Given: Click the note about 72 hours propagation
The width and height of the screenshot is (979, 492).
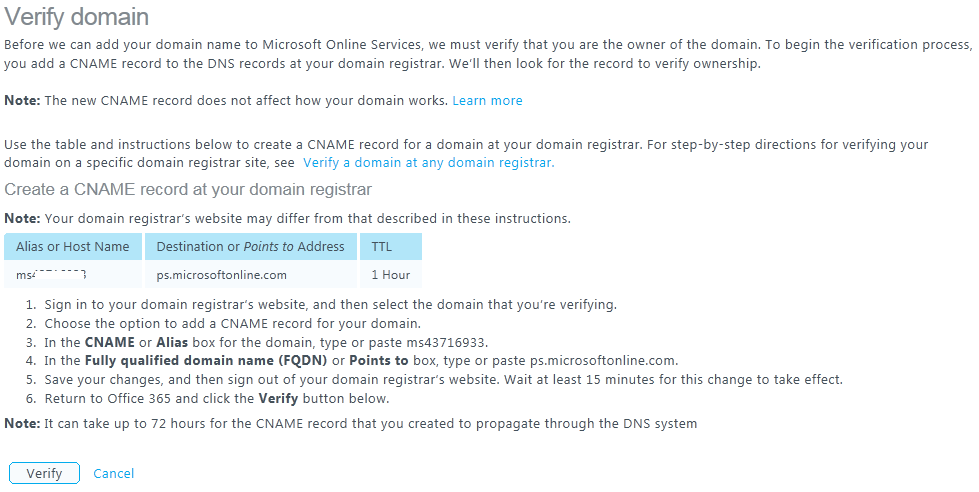Looking at the screenshot, I should pyautogui.click(x=350, y=424).
